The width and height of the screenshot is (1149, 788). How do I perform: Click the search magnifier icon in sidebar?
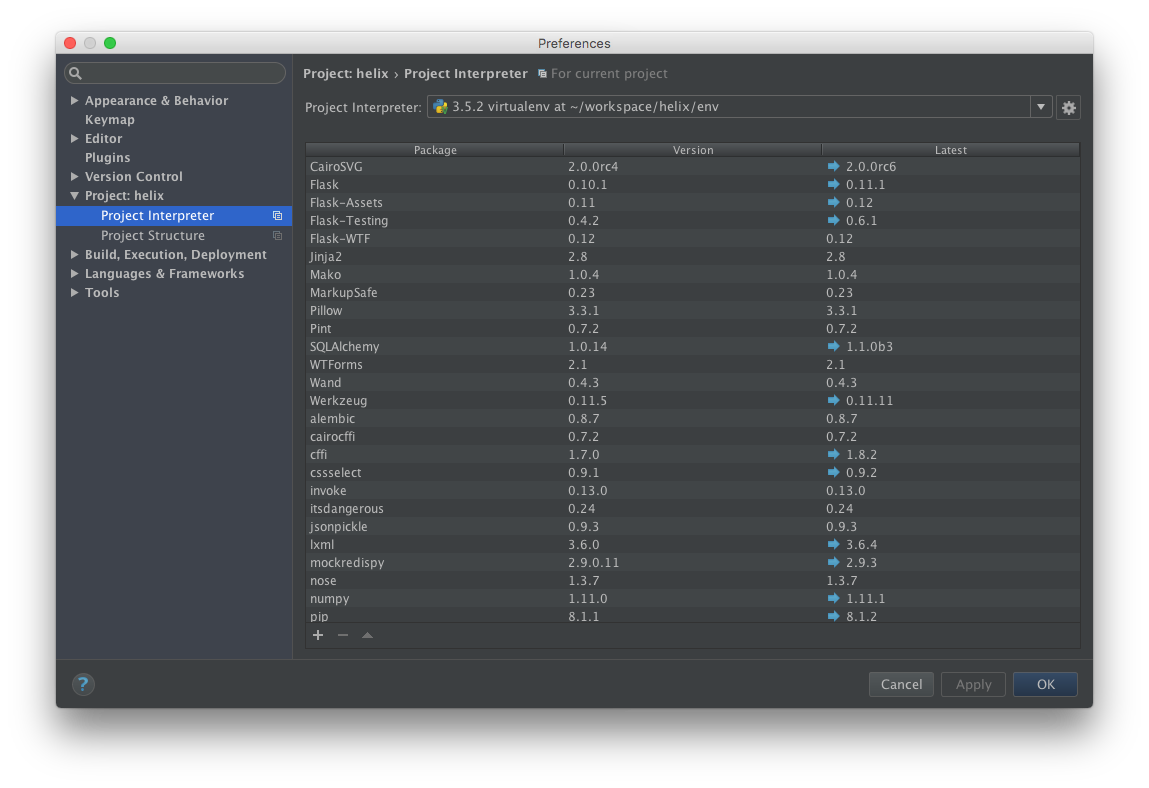[75, 73]
